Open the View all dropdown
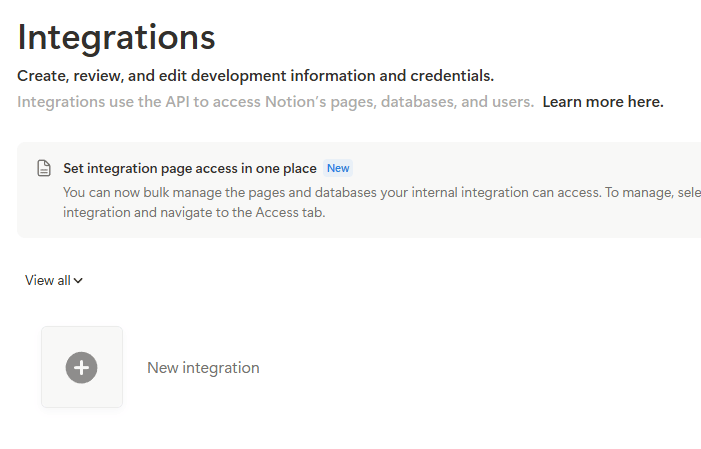Viewport: 701px width, 449px height. (54, 280)
